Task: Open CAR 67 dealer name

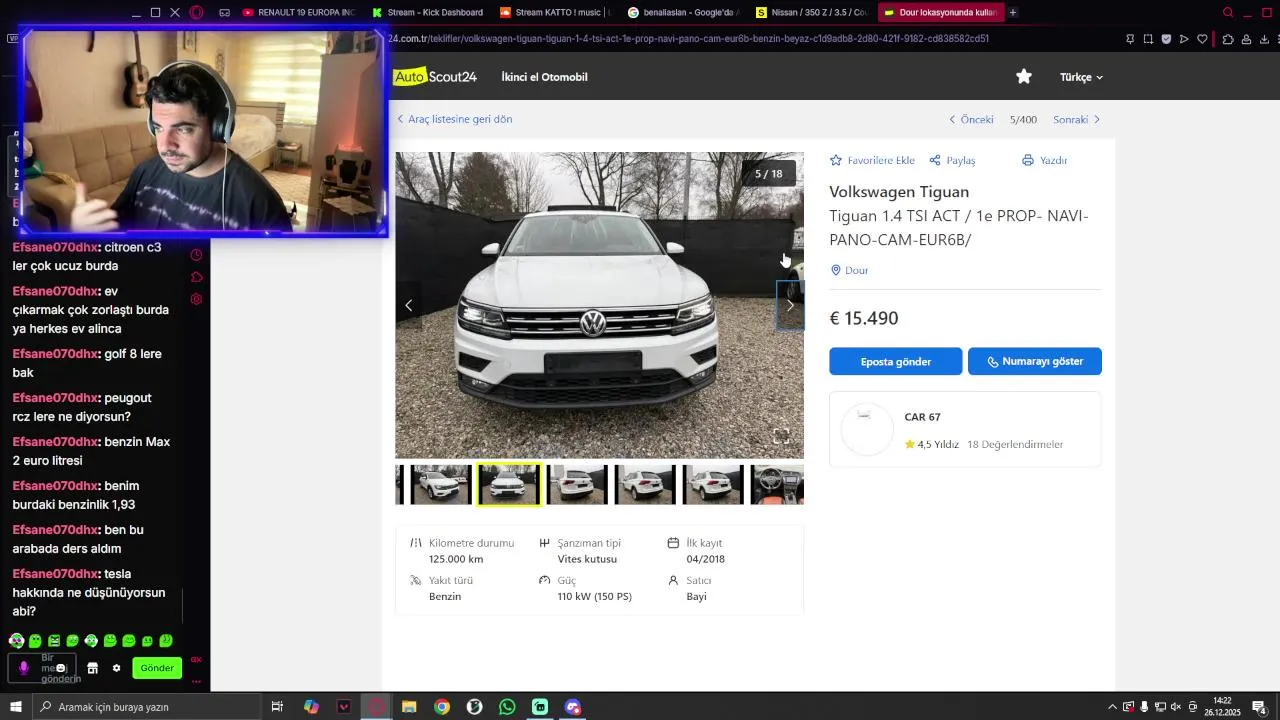Action: pyautogui.click(x=922, y=417)
